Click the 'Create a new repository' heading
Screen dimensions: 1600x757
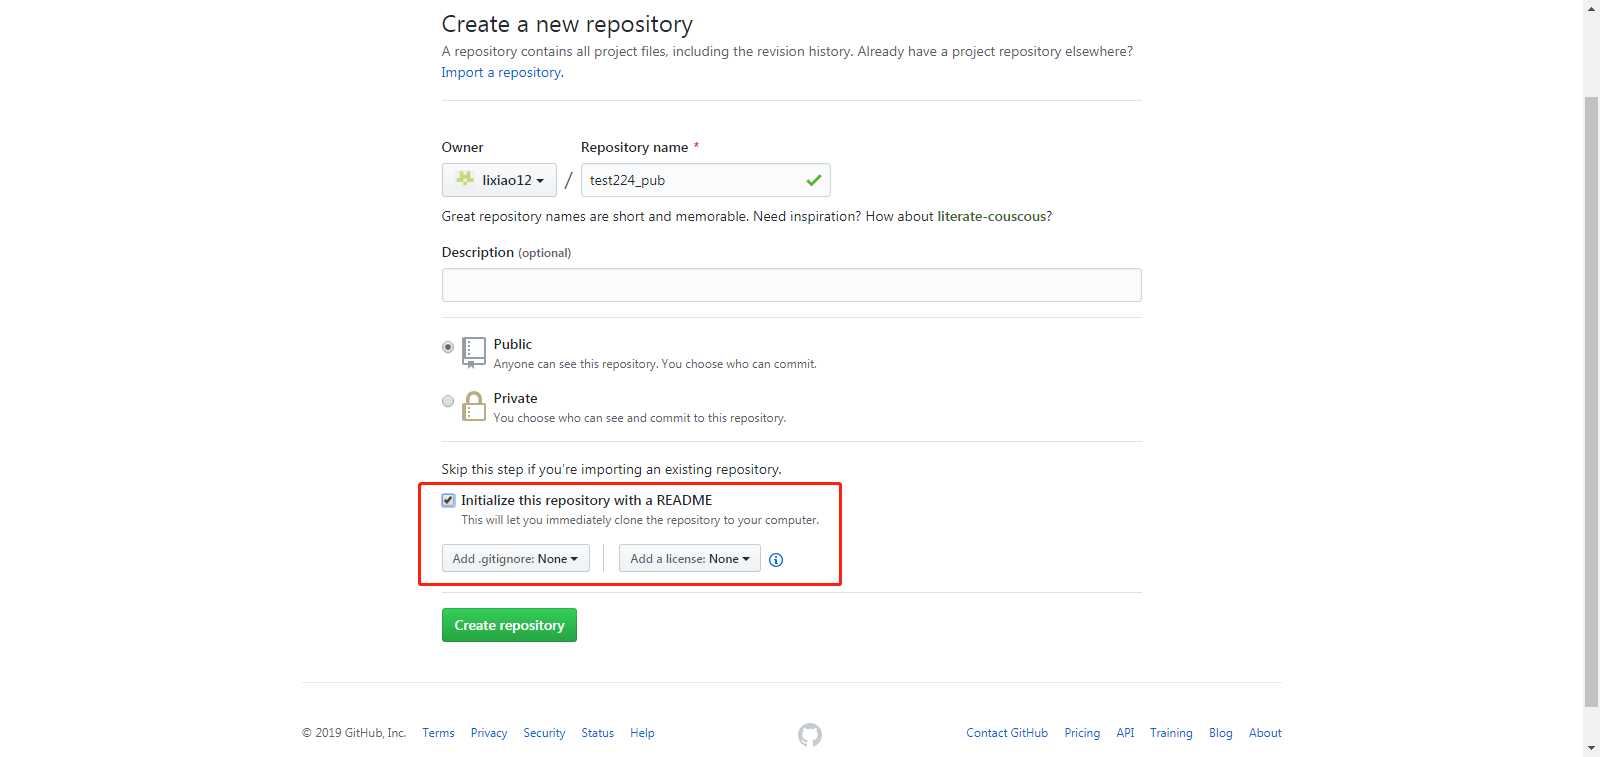tap(567, 24)
